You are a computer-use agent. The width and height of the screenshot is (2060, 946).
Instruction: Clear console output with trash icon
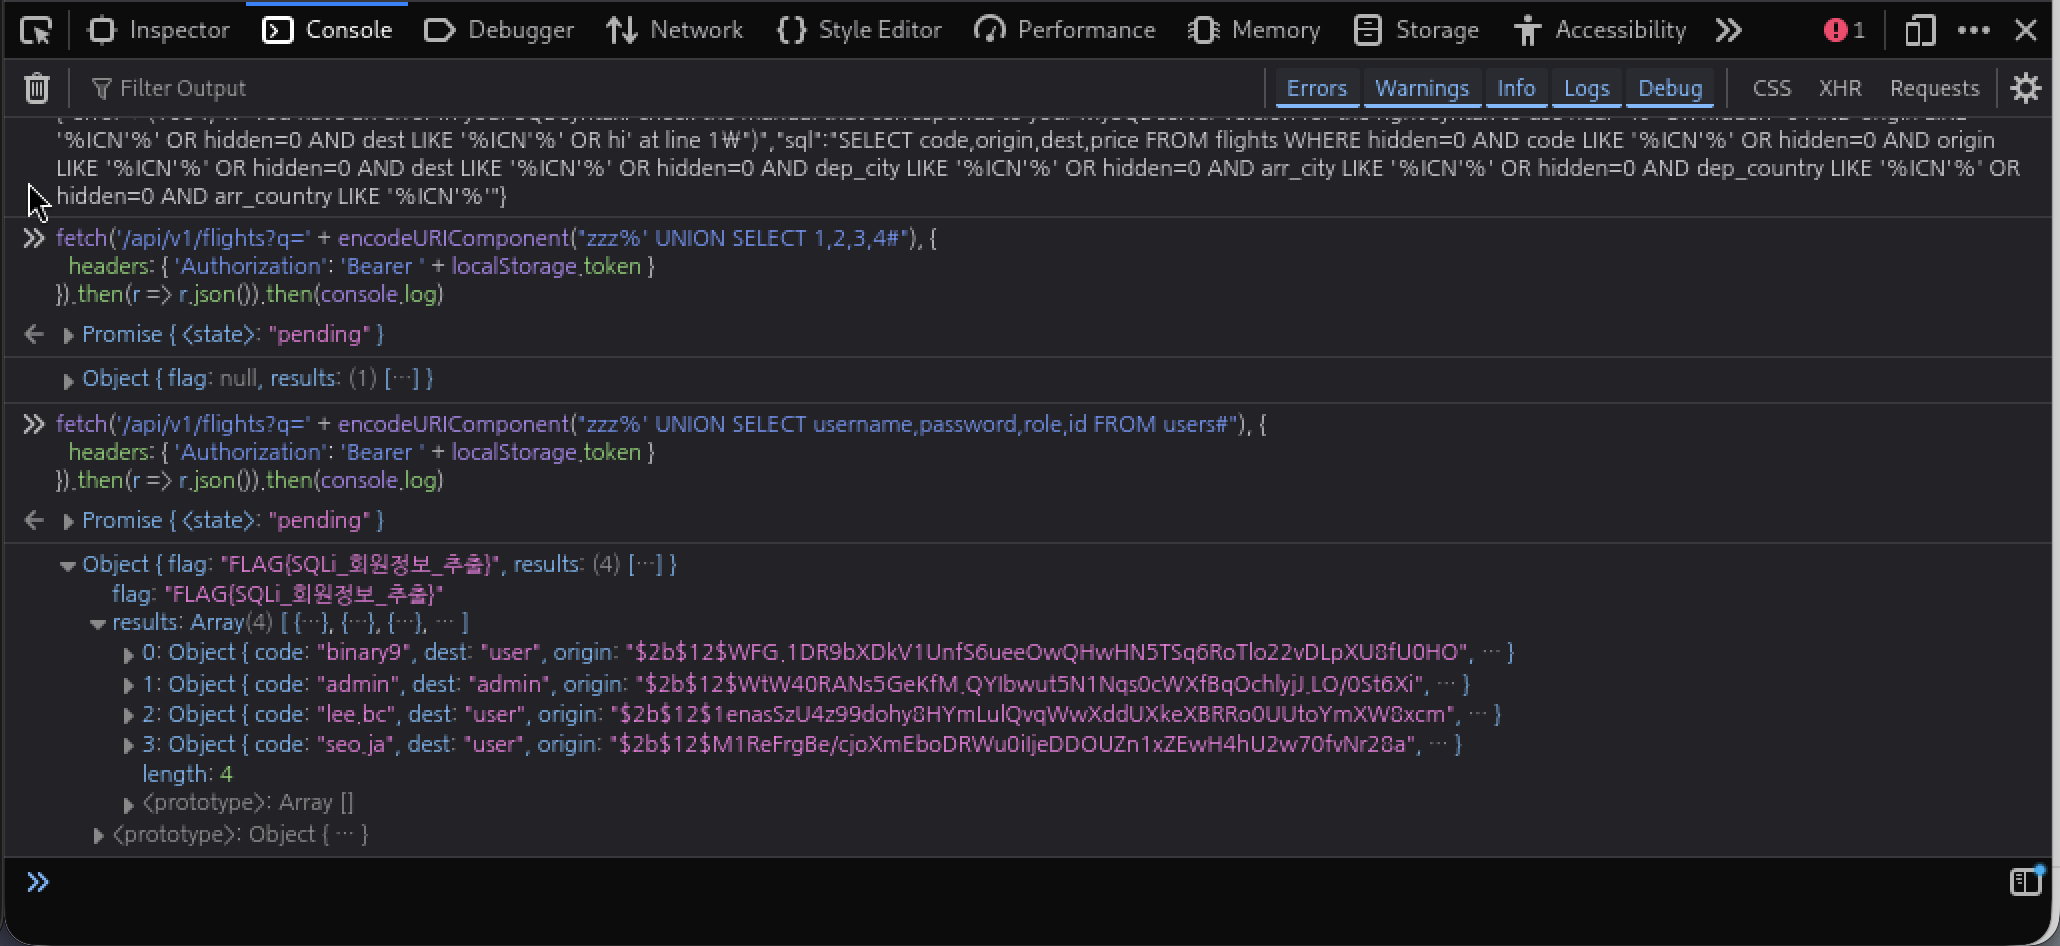pyautogui.click(x=37, y=88)
